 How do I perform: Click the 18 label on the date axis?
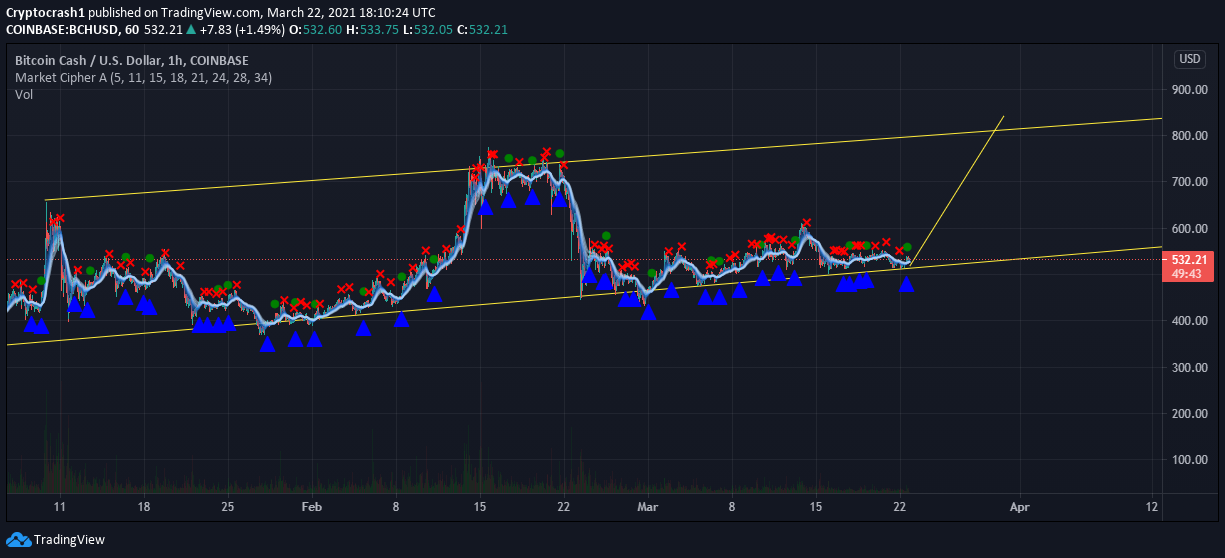[x=144, y=507]
